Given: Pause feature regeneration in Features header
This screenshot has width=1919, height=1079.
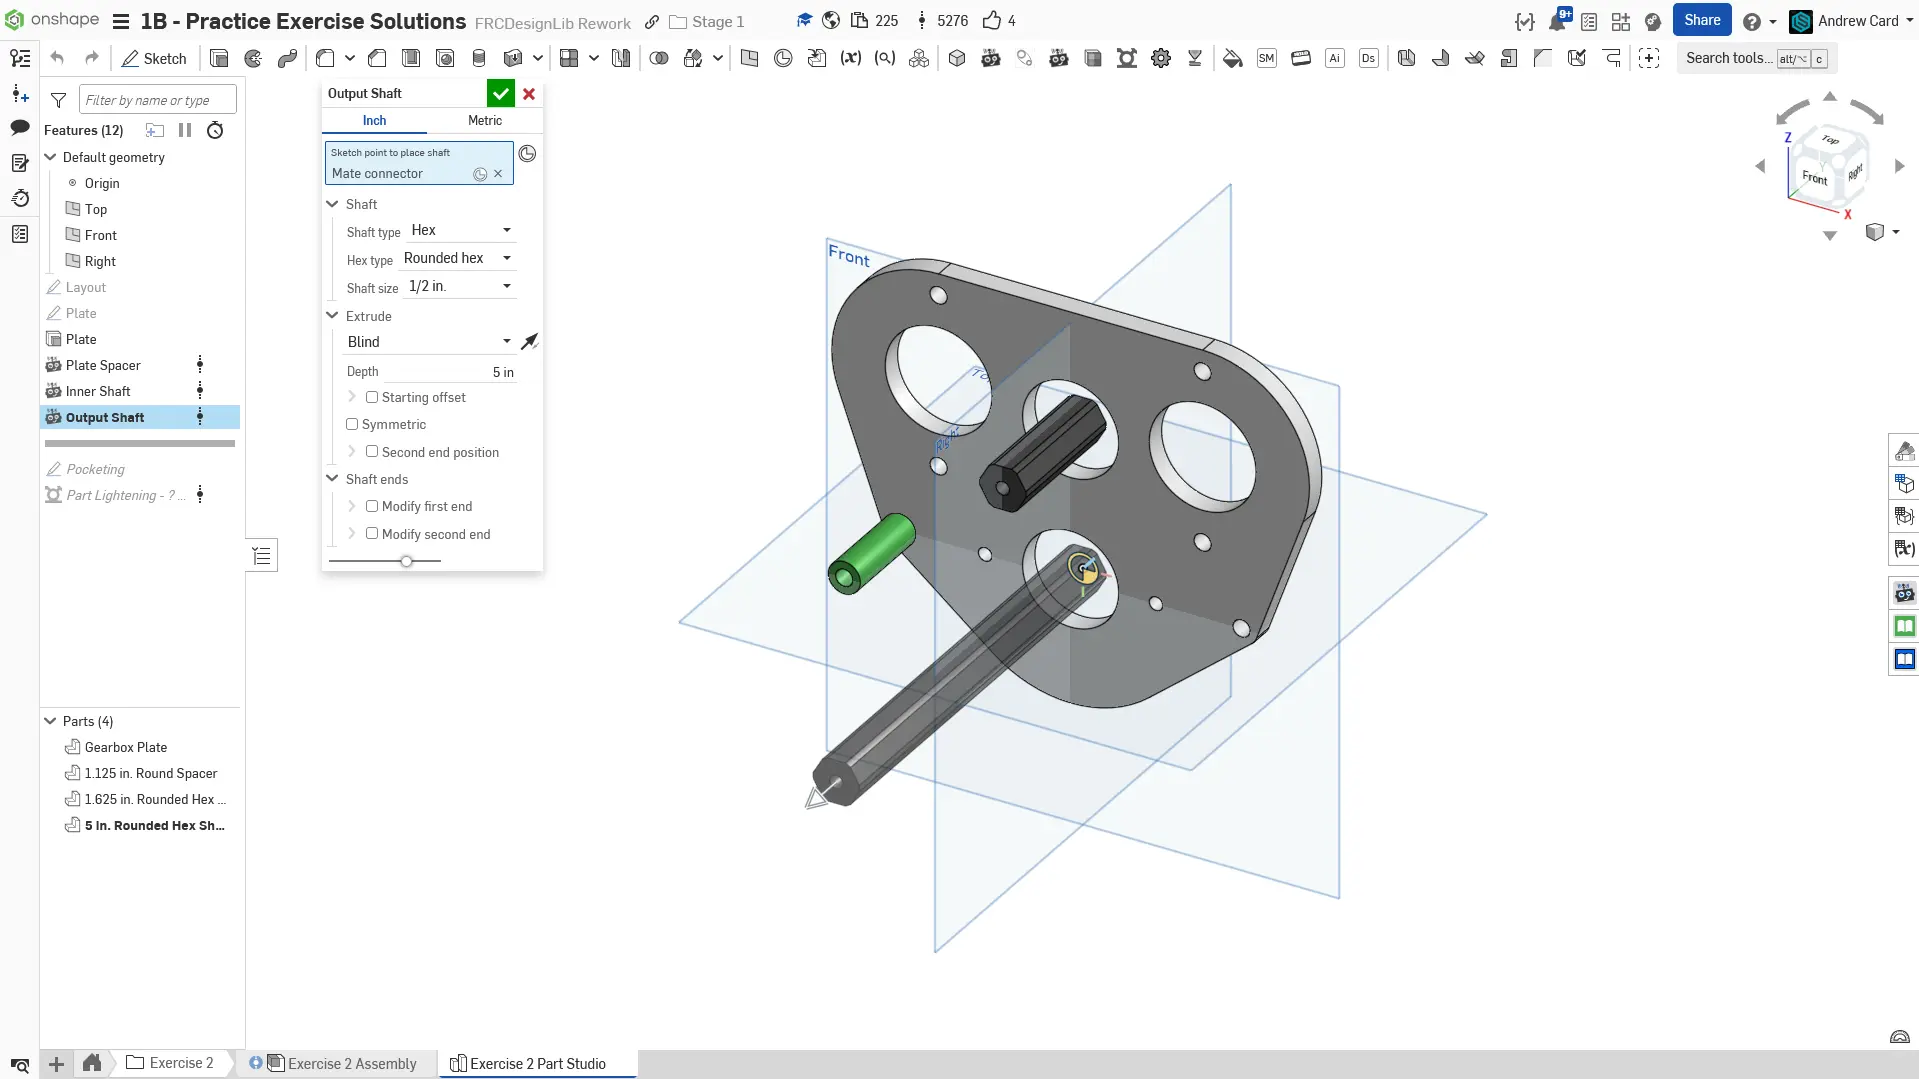Looking at the screenshot, I should pos(185,130).
